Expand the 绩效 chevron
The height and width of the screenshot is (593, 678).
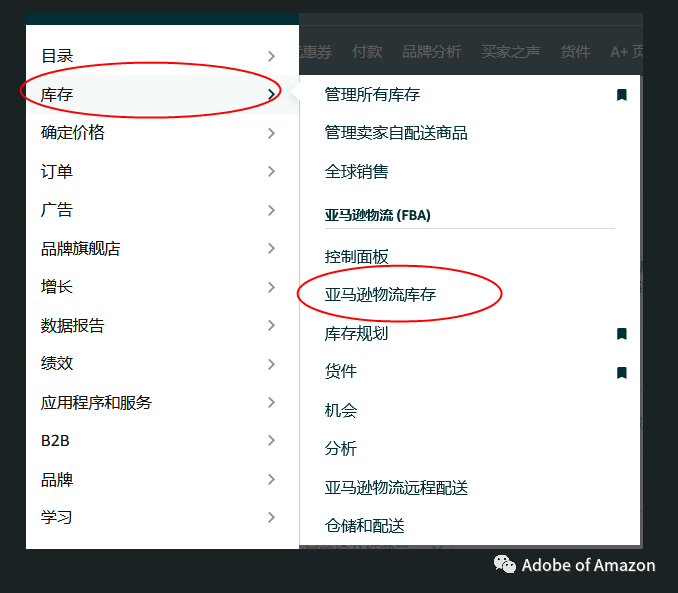(x=271, y=364)
